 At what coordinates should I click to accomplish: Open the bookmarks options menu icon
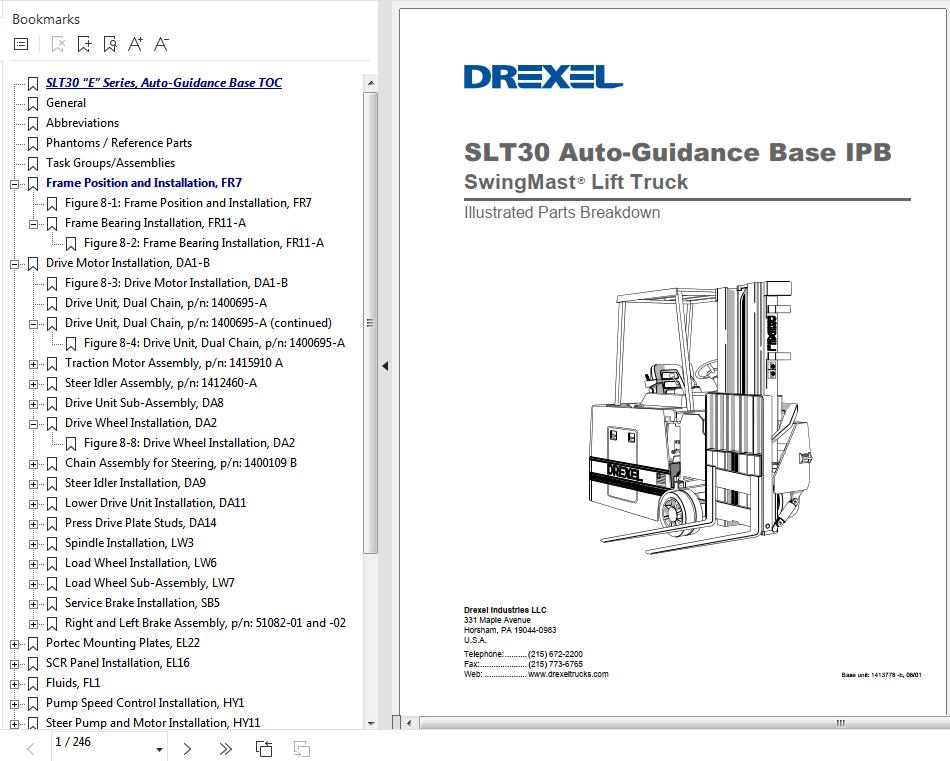click(21, 44)
